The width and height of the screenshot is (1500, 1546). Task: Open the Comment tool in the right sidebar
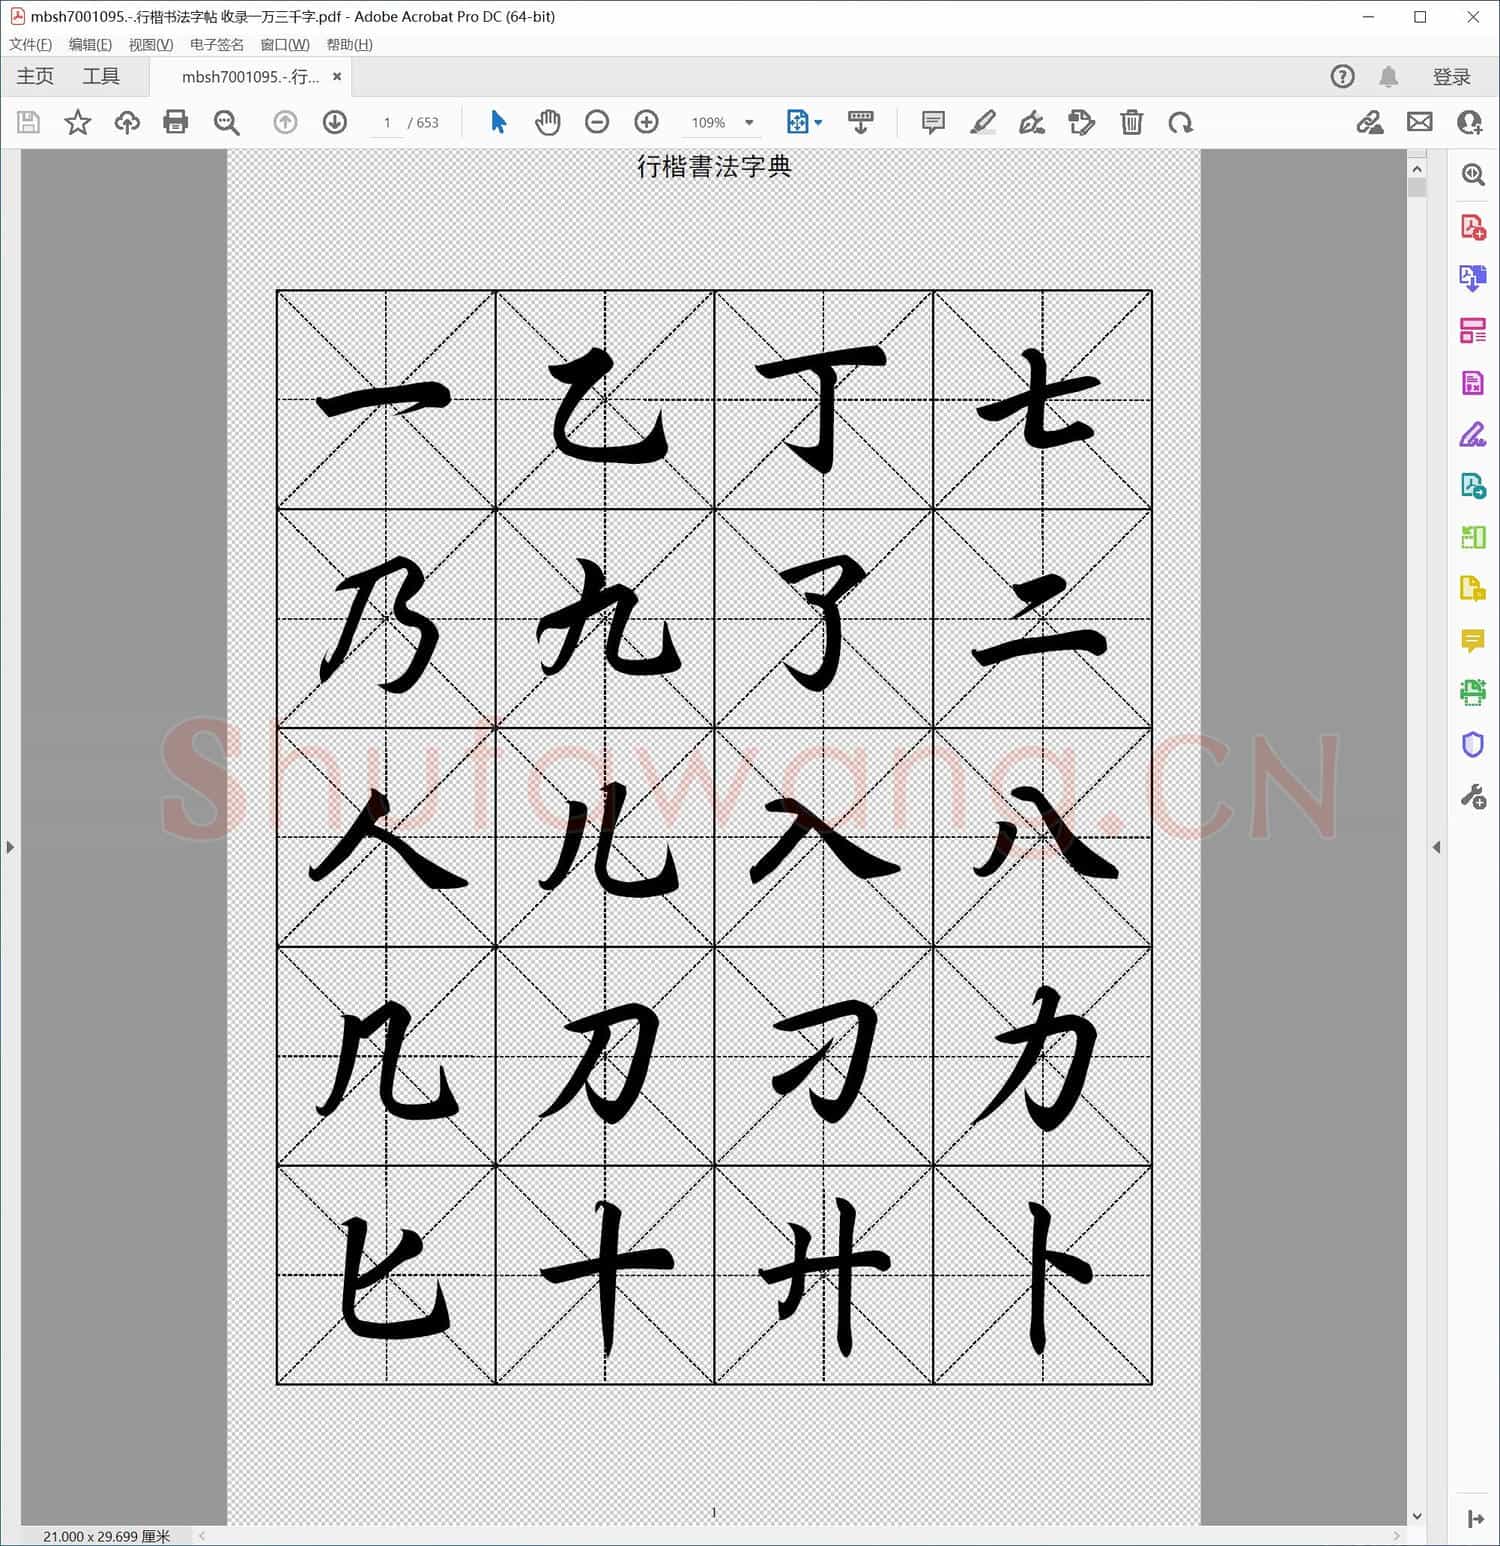tap(1472, 641)
